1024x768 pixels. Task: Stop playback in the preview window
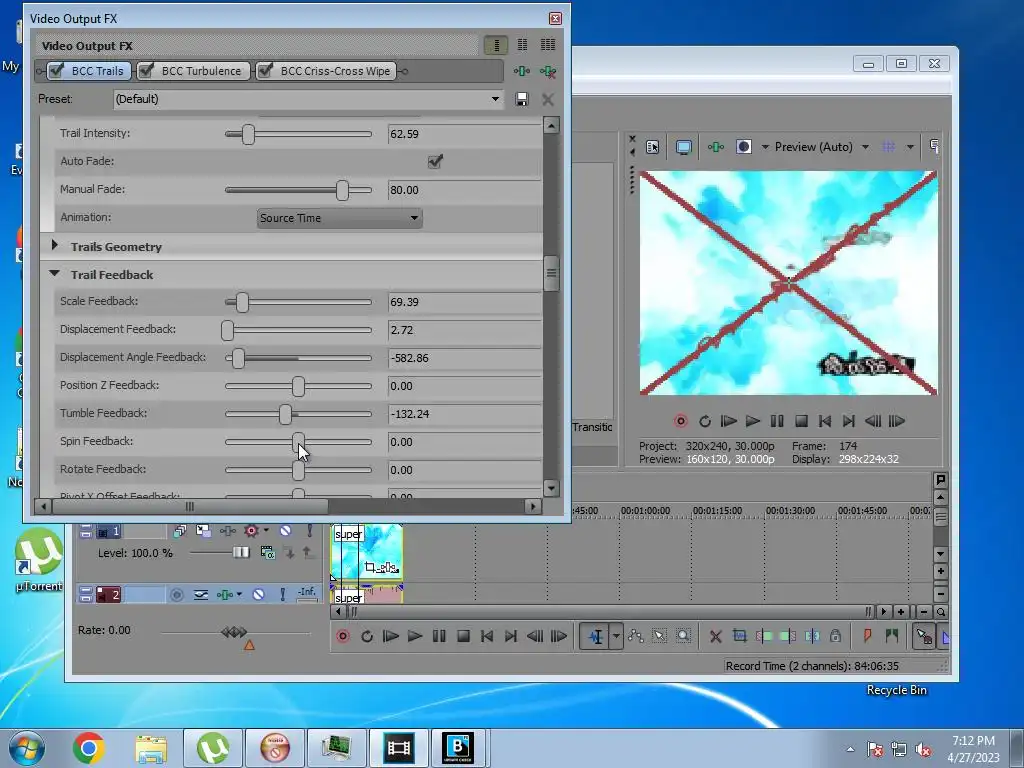801,421
